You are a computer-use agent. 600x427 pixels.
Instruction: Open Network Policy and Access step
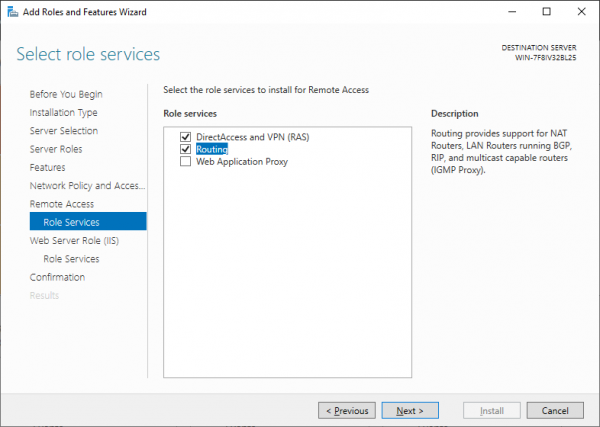pyautogui.click(x=87, y=186)
